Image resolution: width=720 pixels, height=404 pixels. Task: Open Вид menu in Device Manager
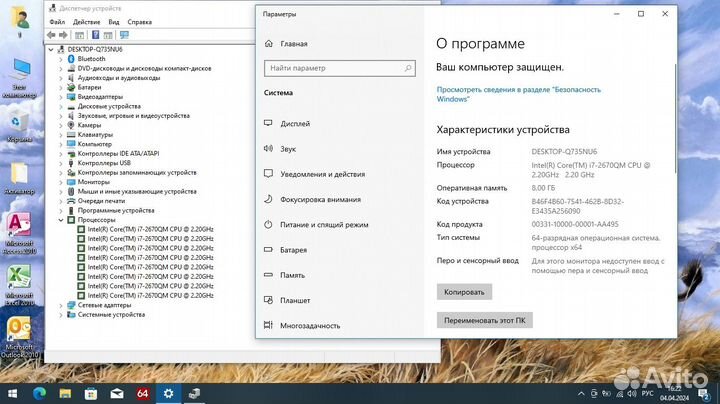pyautogui.click(x=114, y=22)
